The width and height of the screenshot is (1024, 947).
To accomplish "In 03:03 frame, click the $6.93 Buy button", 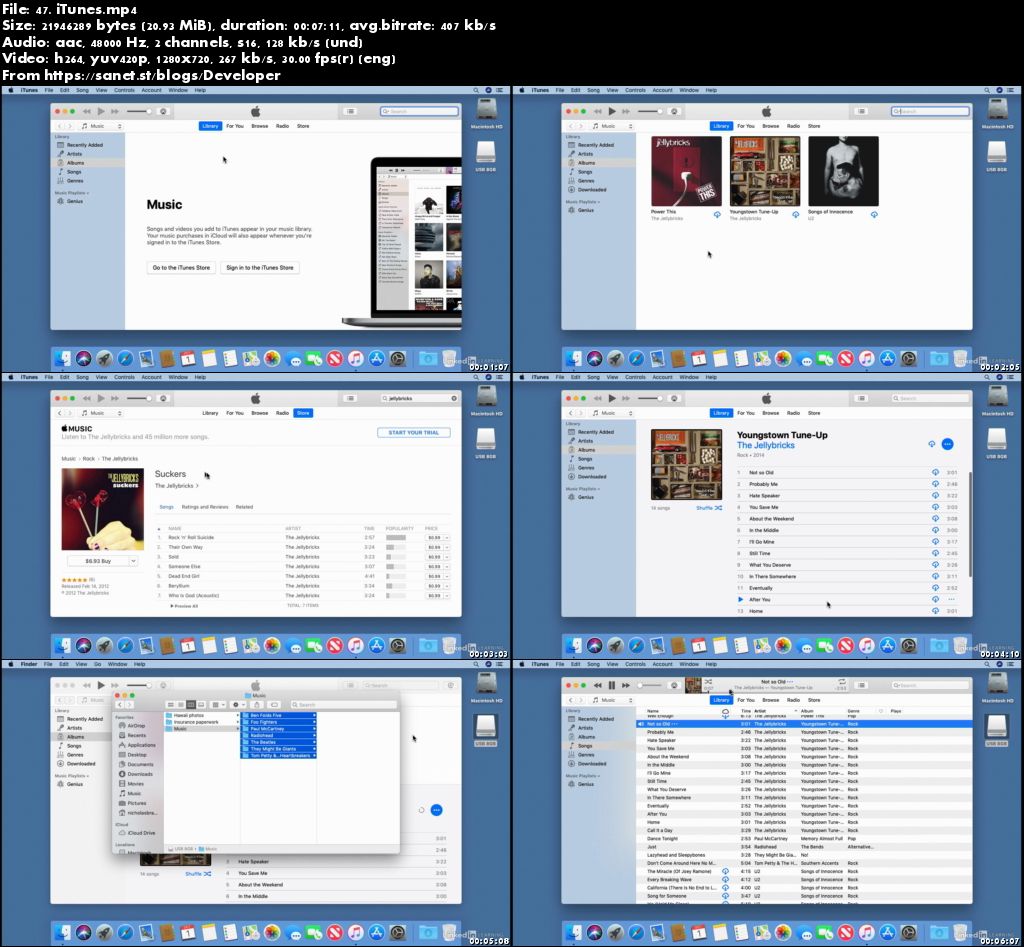I will click(98, 561).
